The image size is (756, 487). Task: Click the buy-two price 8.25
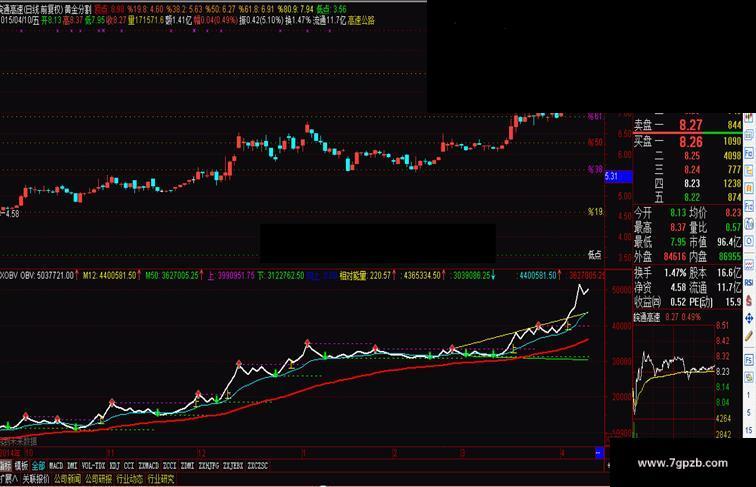[x=692, y=156]
